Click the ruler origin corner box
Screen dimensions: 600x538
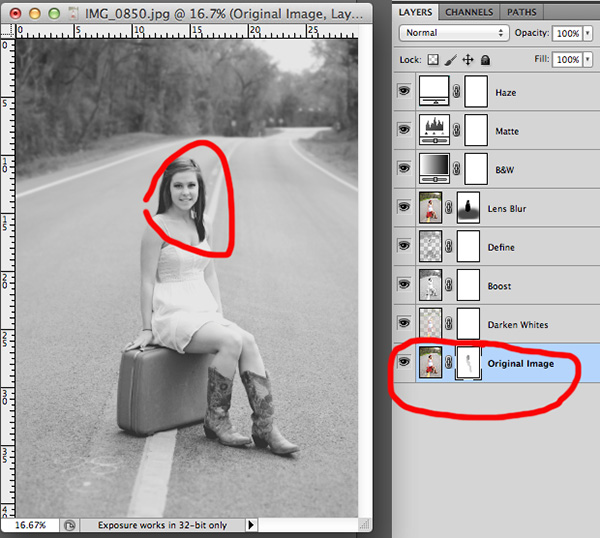coord(8,31)
